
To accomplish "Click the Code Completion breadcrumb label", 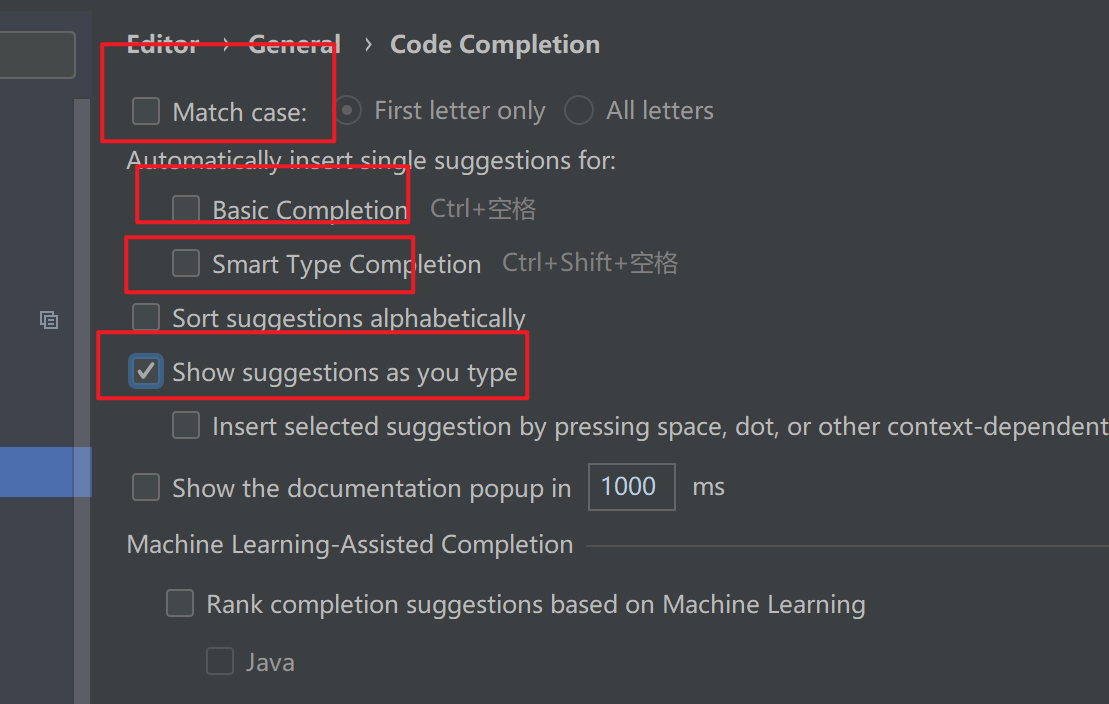I will coord(494,44).
